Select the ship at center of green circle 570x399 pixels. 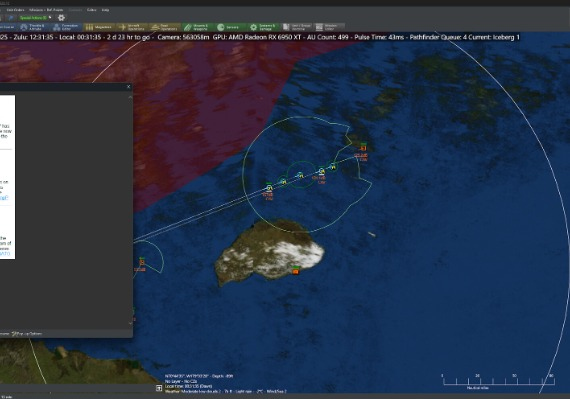coord(300,175)
